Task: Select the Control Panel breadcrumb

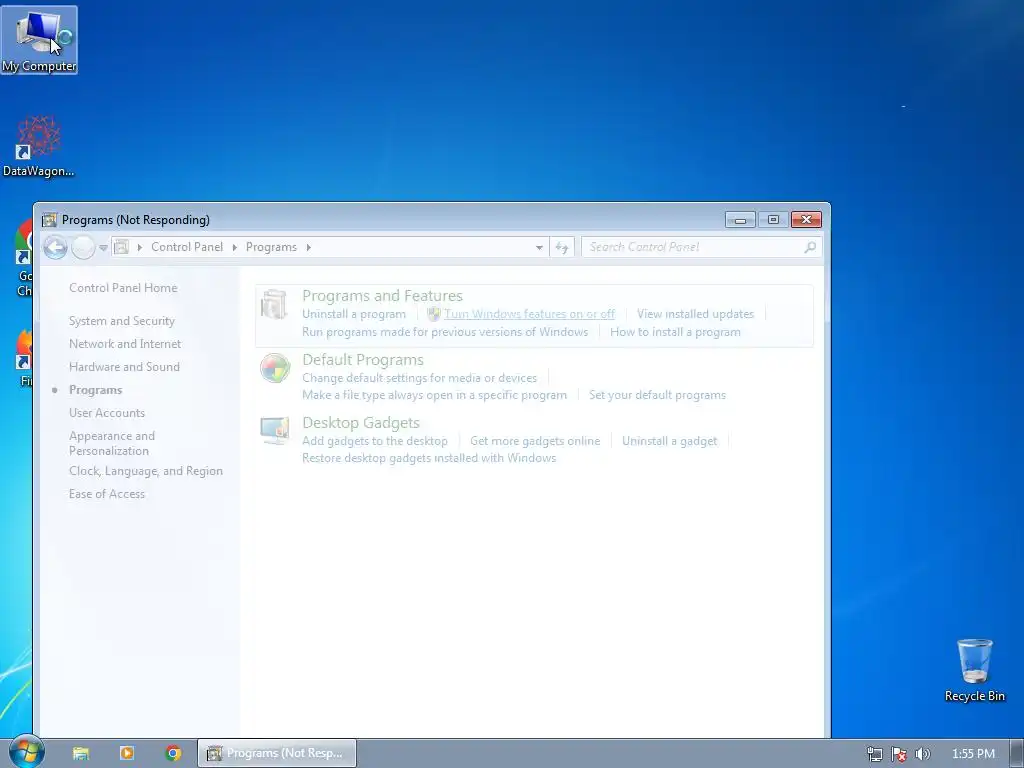Action: pos(187,247)
